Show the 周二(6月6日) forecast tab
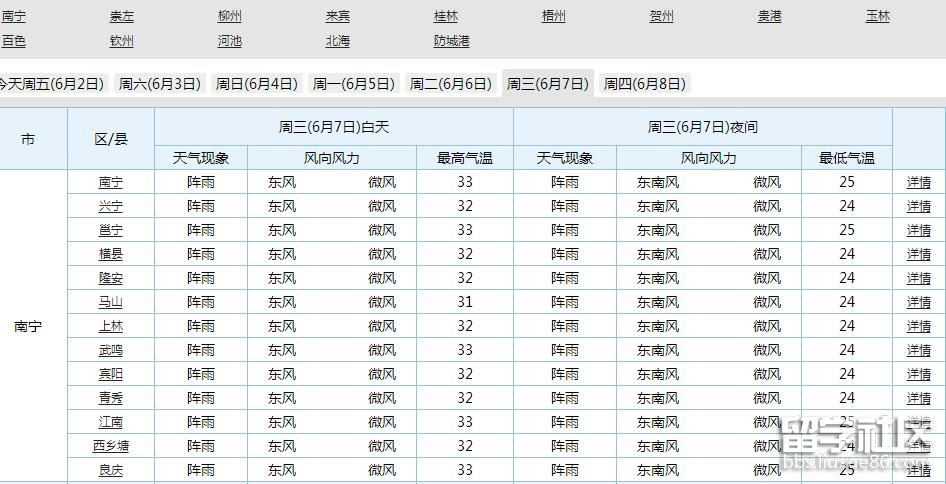 451,84
